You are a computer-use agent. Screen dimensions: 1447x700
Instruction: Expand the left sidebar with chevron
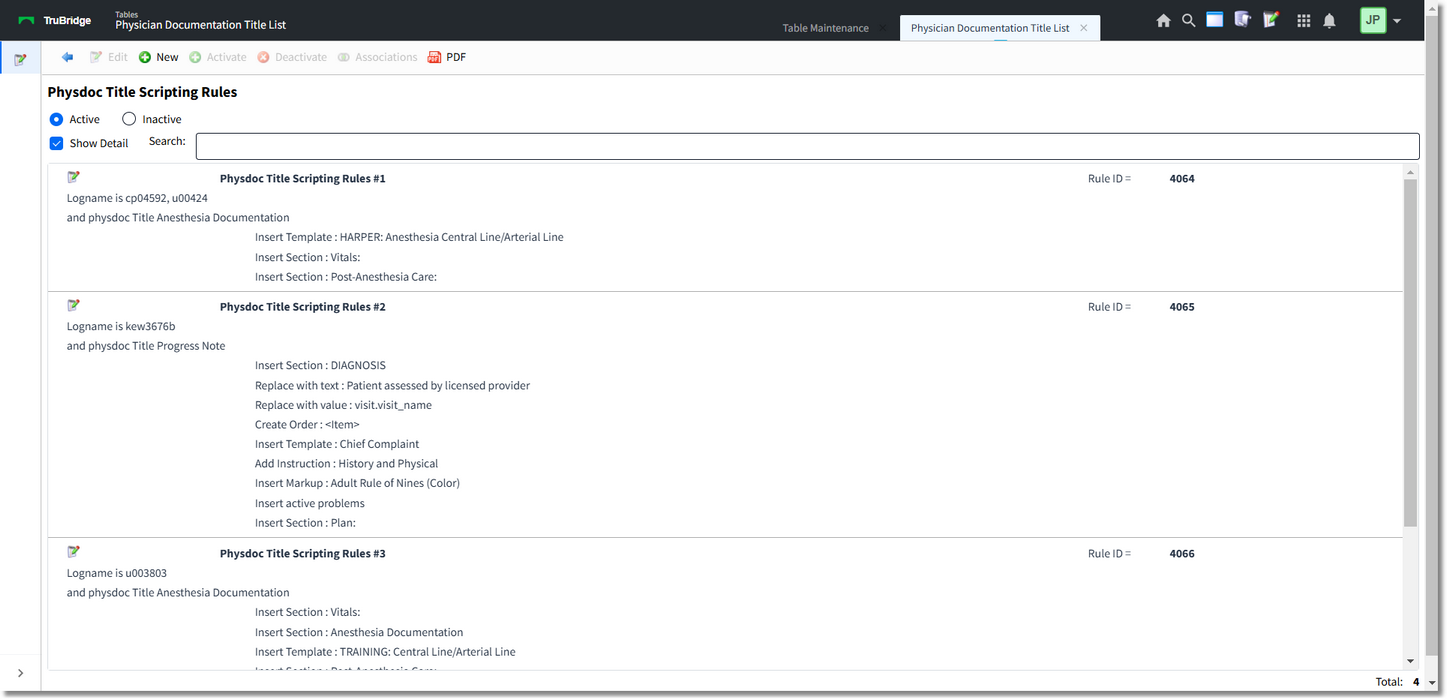point(20,673)
